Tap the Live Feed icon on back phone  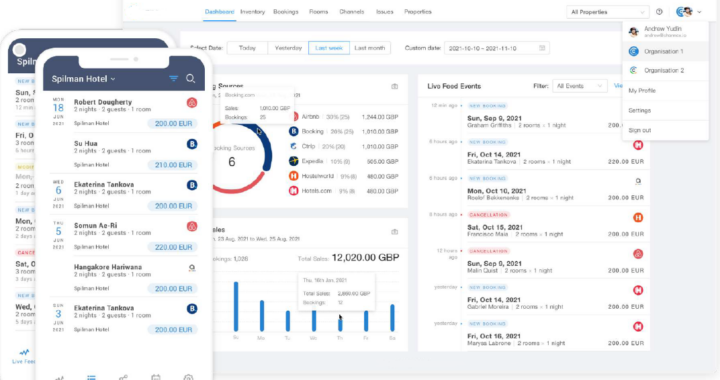coord(24,352)
